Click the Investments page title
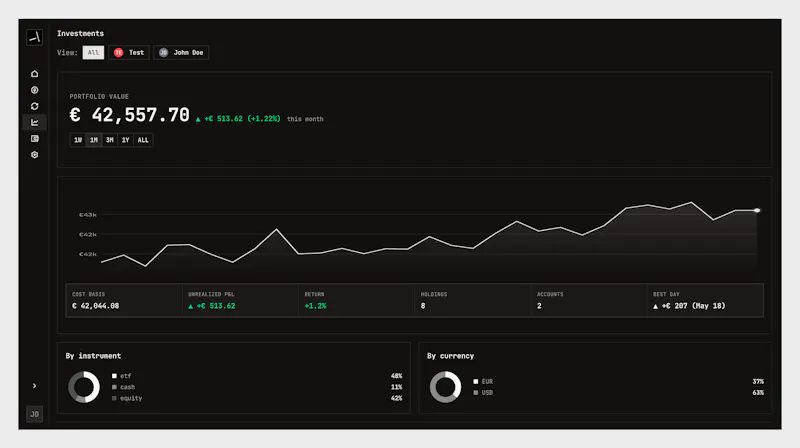 point(81,34)
